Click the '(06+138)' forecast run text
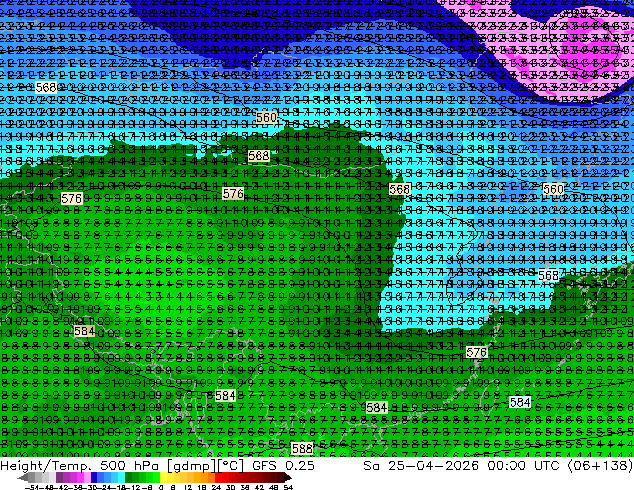Image resolution: width=634 pixels, height=490 pixels. click(x=600, y=466)
